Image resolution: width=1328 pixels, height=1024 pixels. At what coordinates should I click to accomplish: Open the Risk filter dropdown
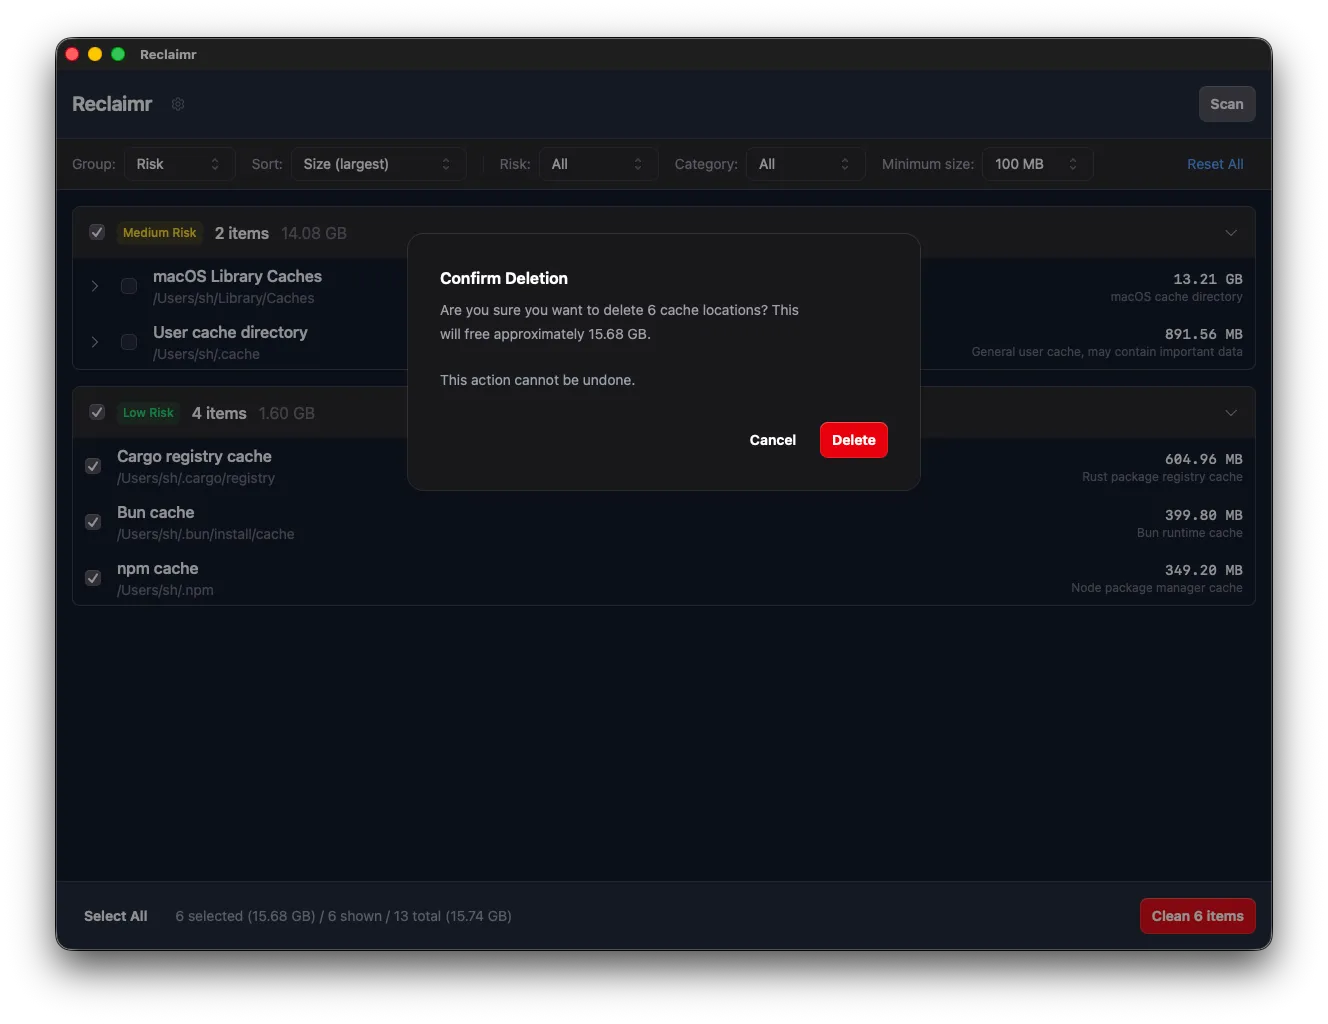coord(598,163)
